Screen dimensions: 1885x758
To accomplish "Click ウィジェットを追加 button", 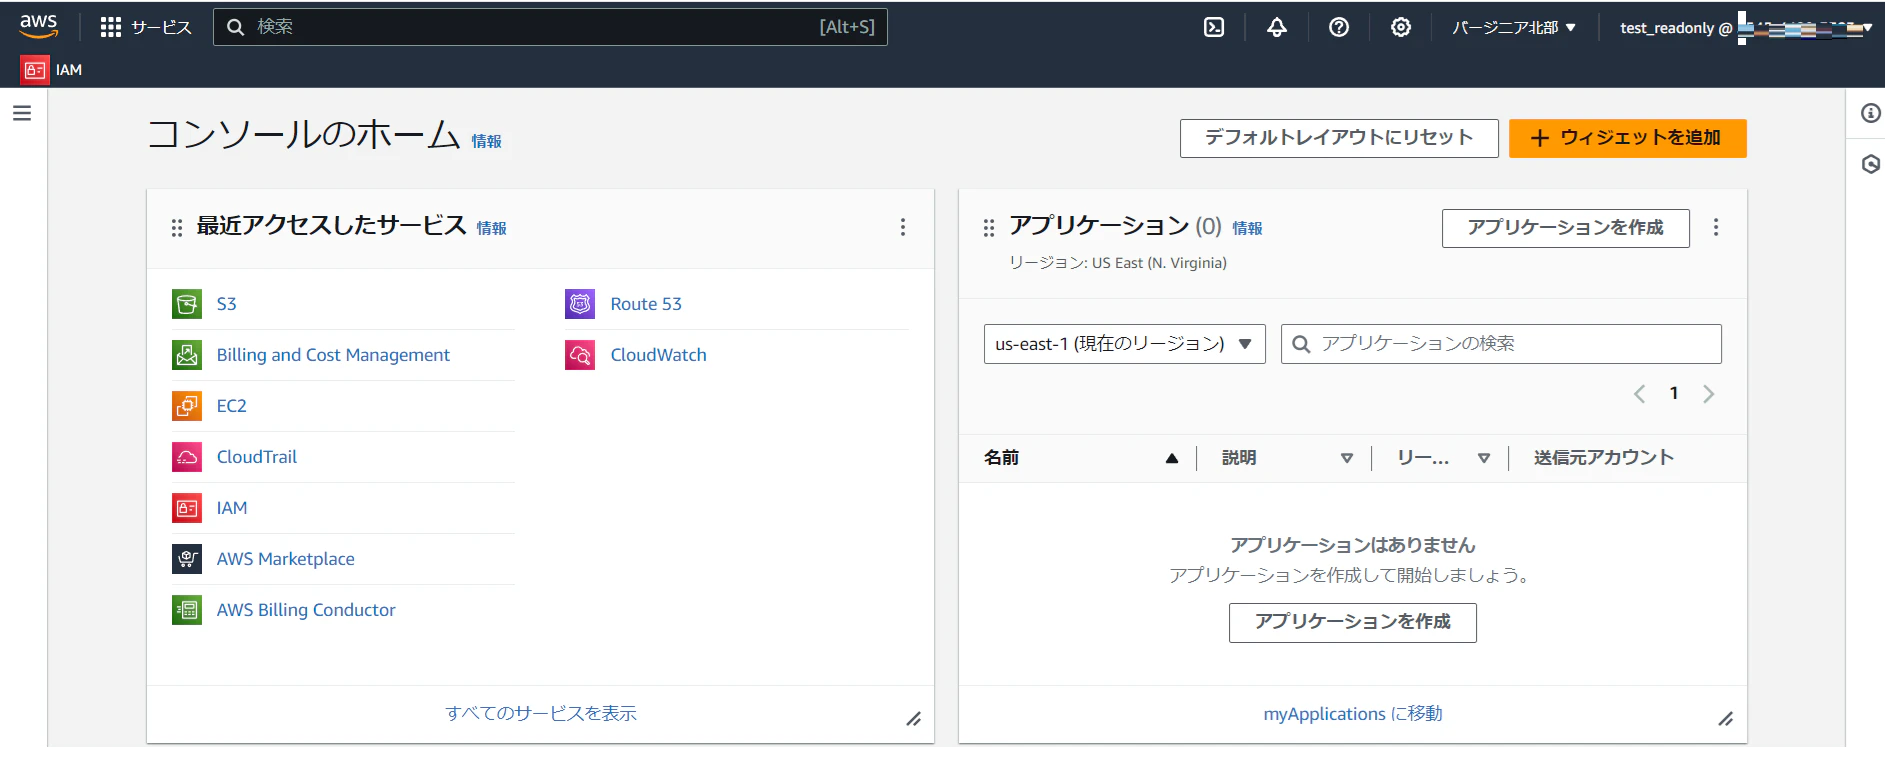I will pos(1628,138).
